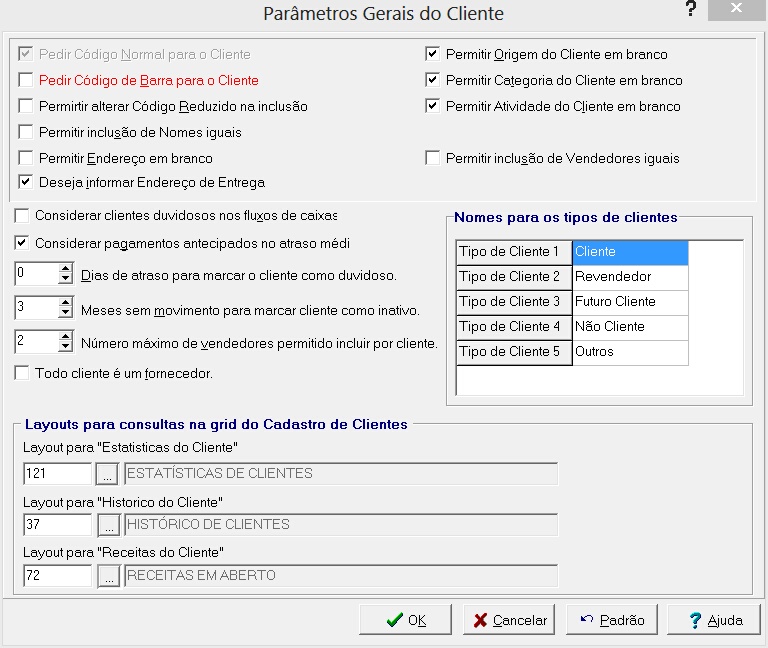The height and width of the screenshot is (648, 768).
Task: Click the Cancelar button
Action: tap(509, 620)
